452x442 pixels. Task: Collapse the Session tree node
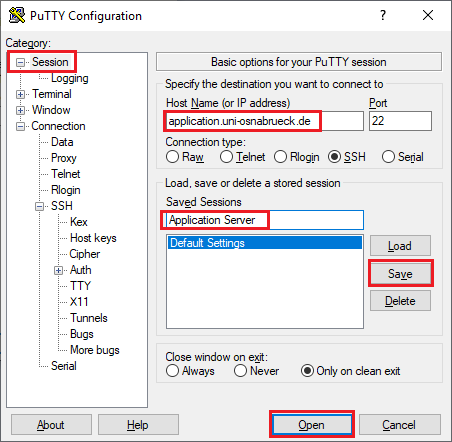coord(21,62)
